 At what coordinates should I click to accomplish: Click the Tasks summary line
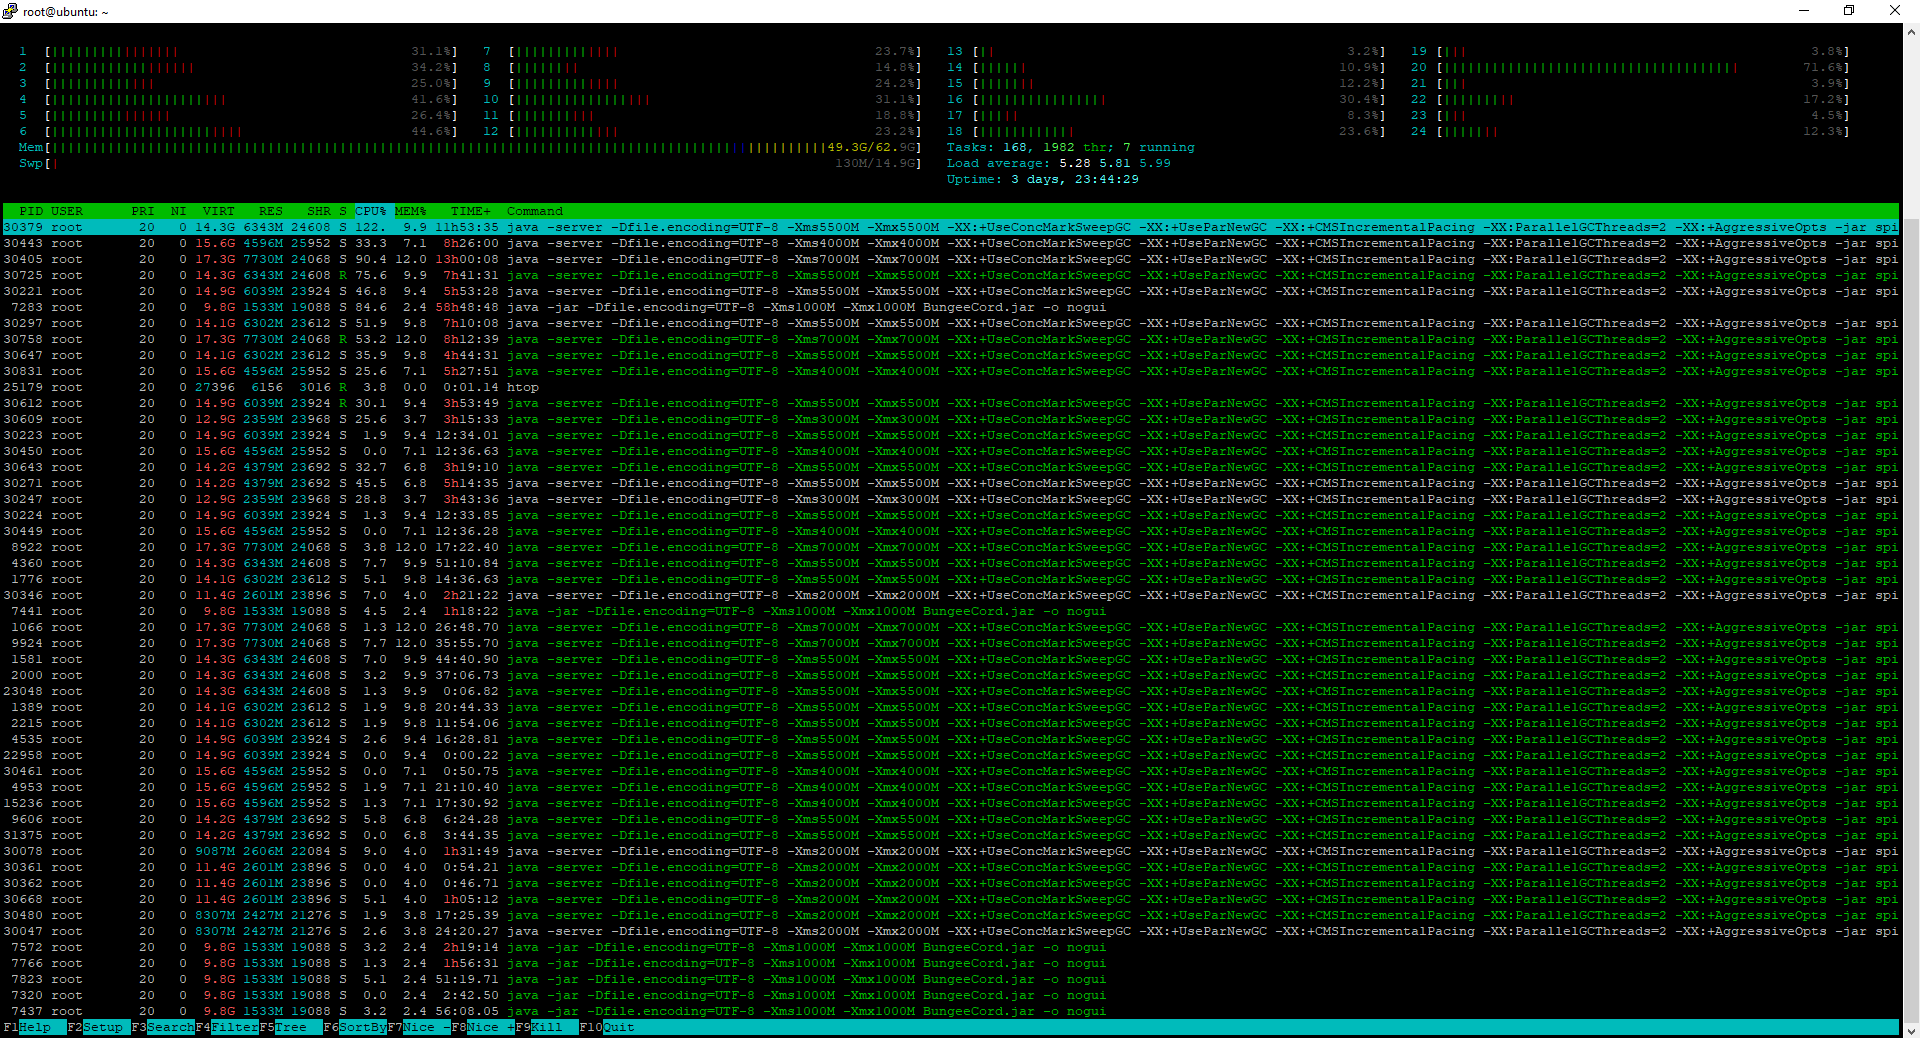pyautogui.click(x=1071, y=147)
